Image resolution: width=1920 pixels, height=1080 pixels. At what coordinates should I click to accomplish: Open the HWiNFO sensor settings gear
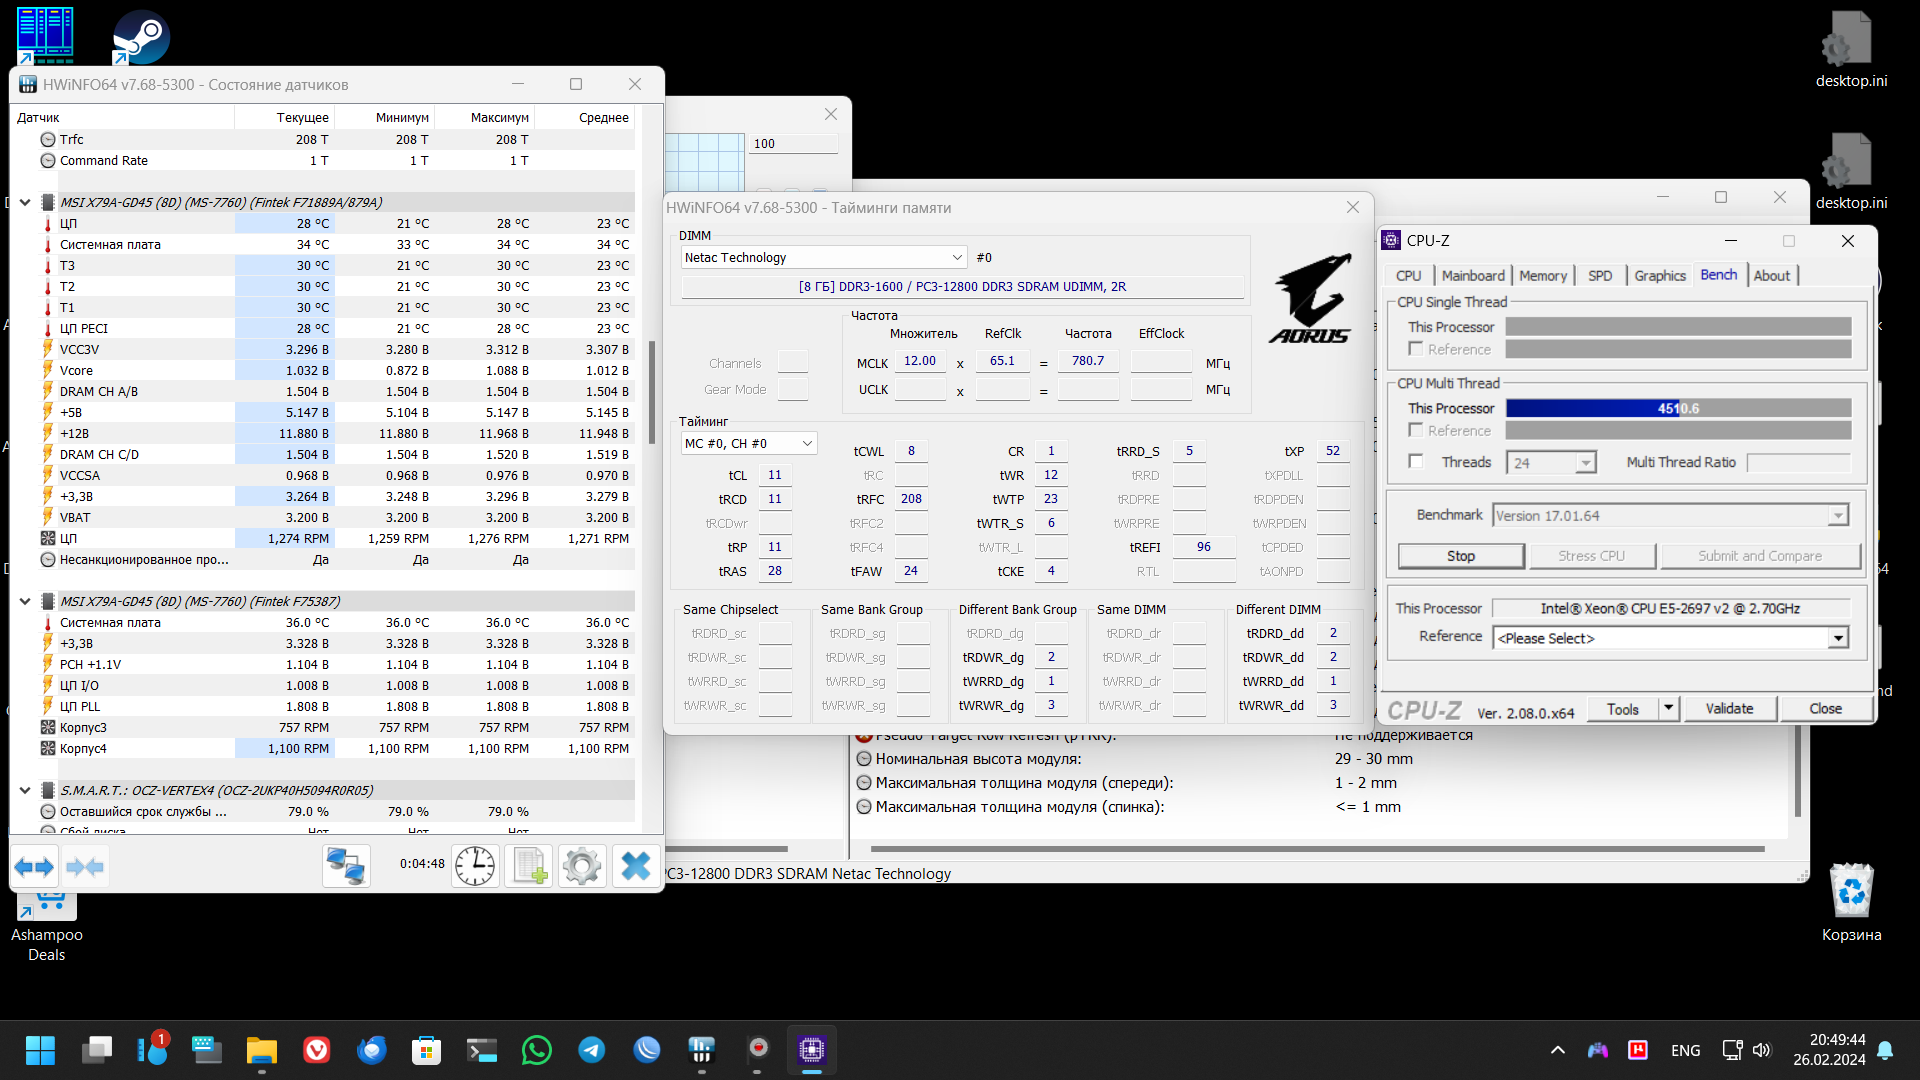click(x=582, y=866)
